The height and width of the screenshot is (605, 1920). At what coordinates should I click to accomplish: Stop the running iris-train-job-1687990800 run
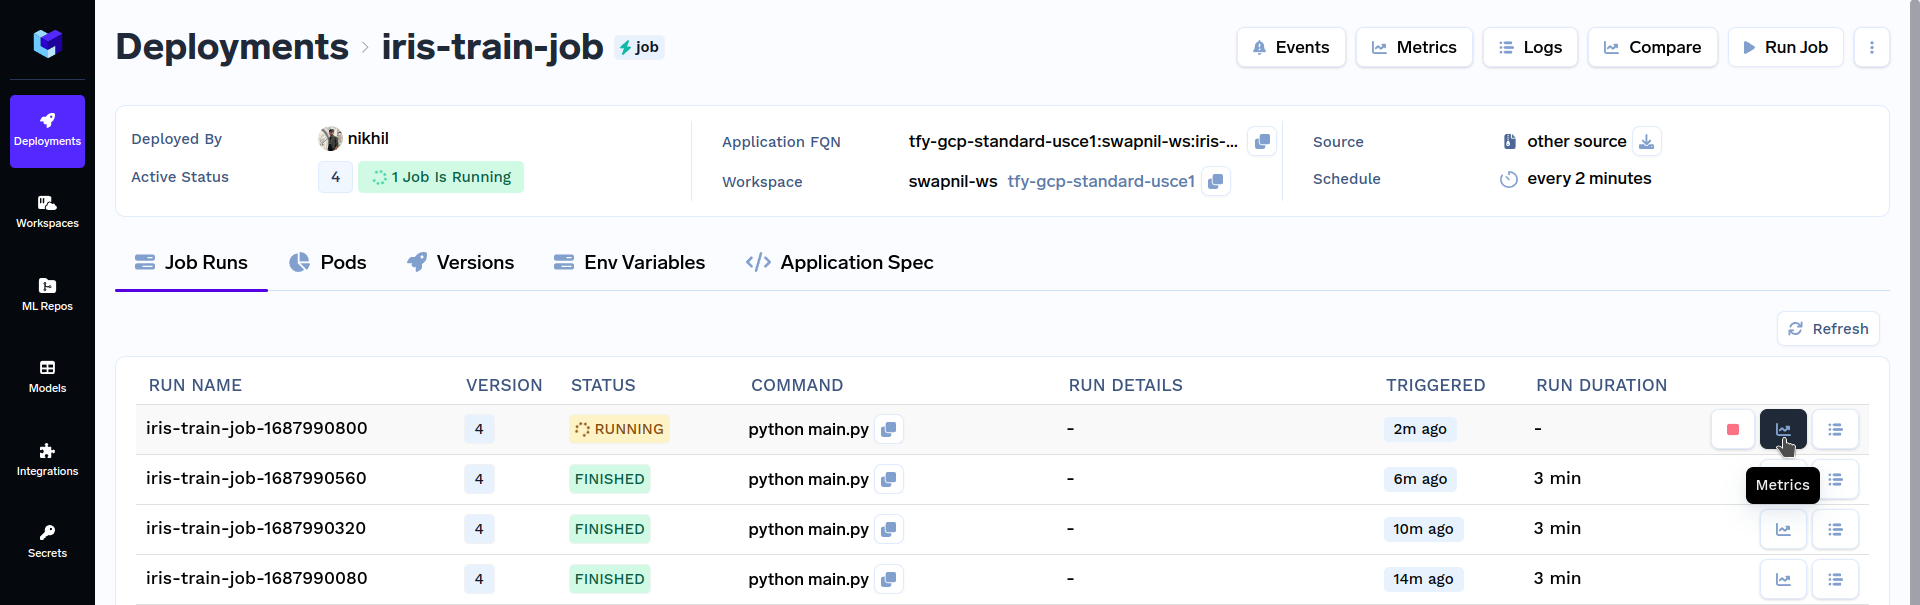pyautogui.click(x=1732, y=429)
